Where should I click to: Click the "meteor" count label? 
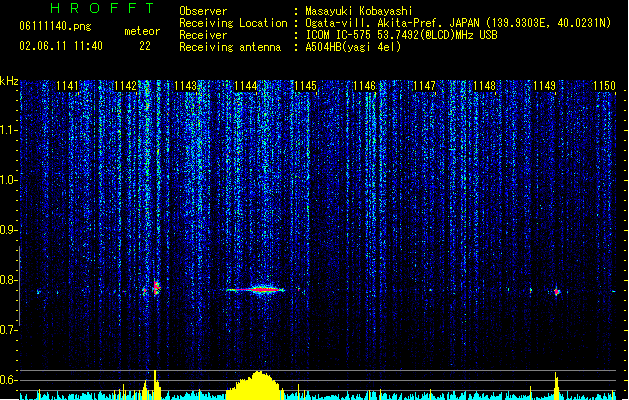142,31
